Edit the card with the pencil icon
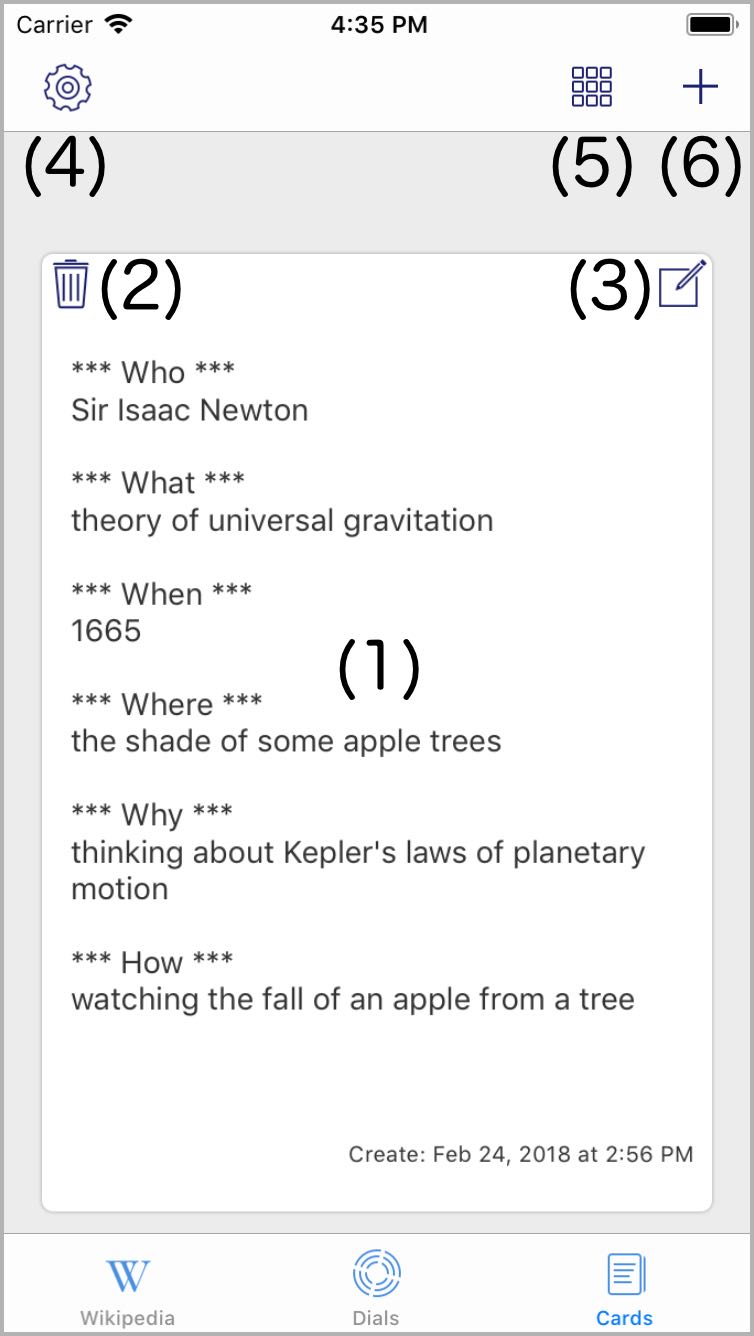Viewport: 754px width, 1336px height. click(683, 284)
